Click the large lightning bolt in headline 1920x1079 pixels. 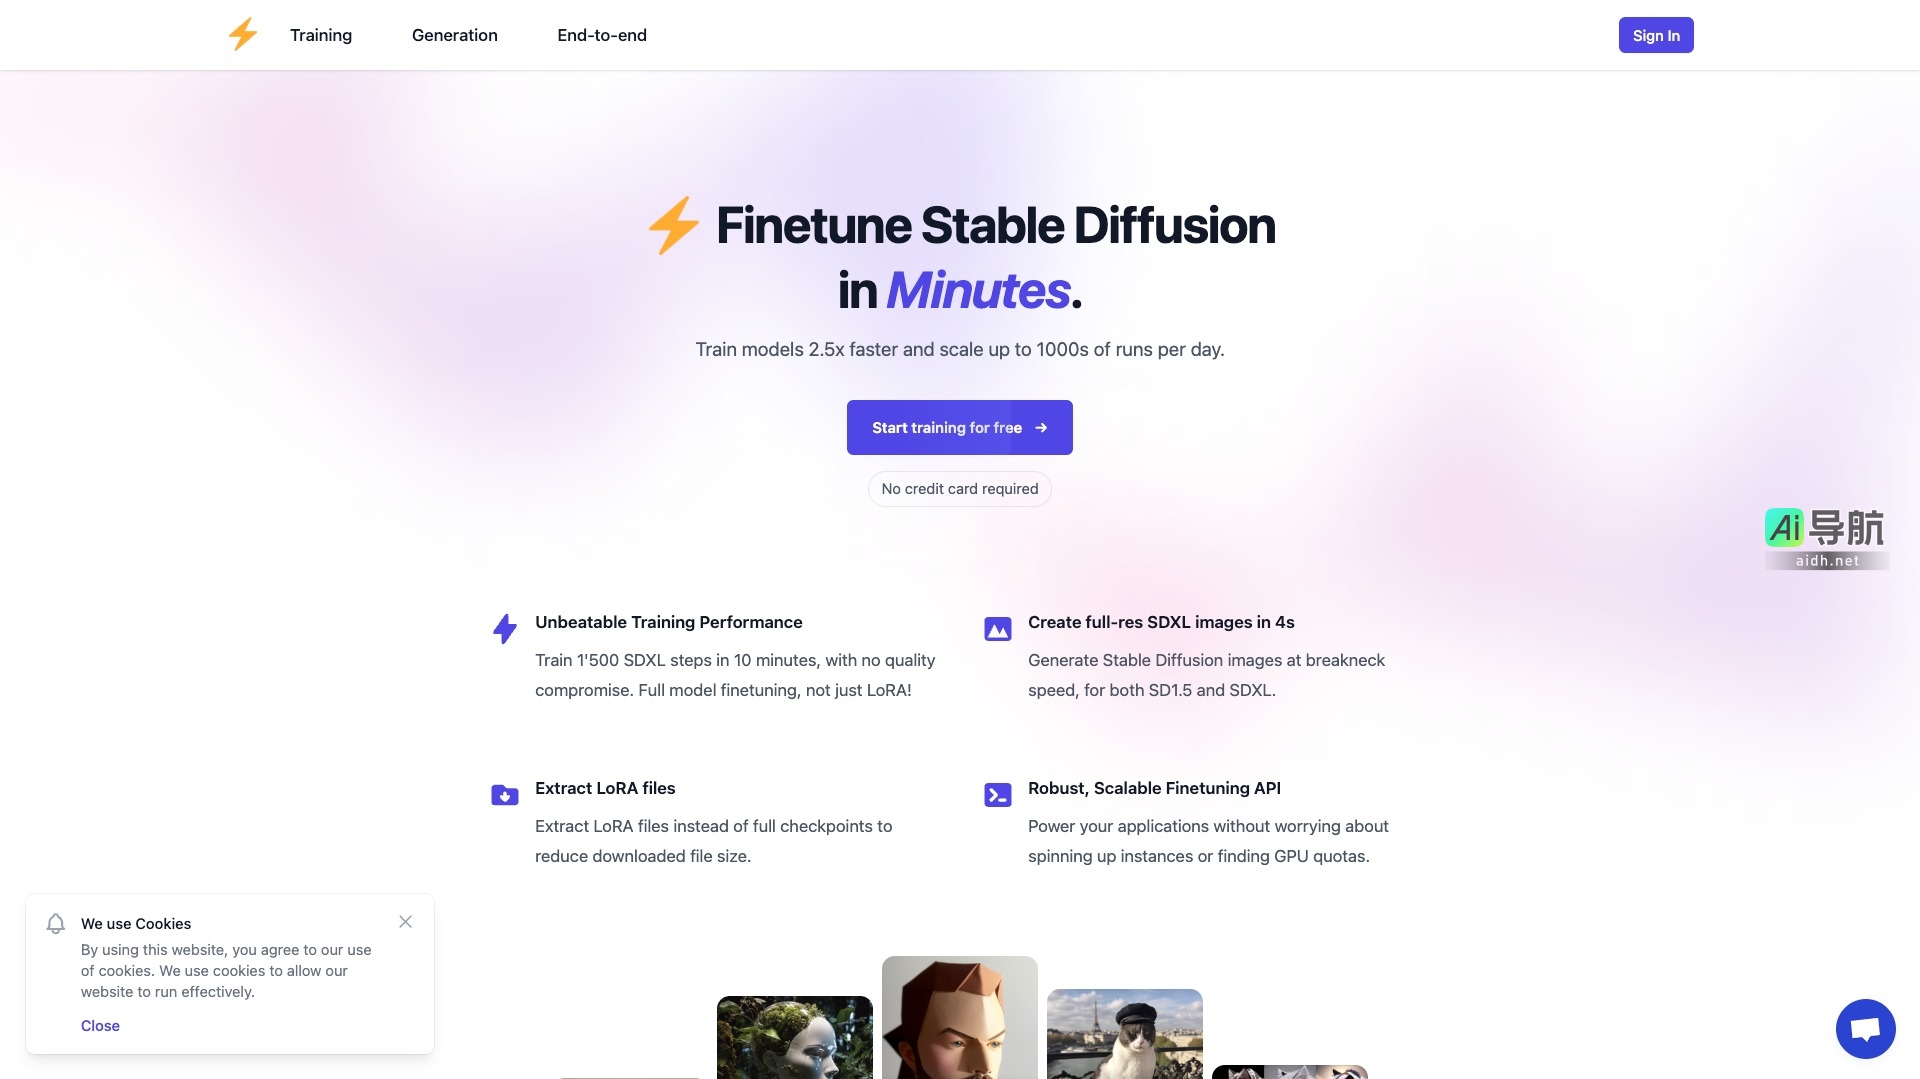tap(673, 225)
